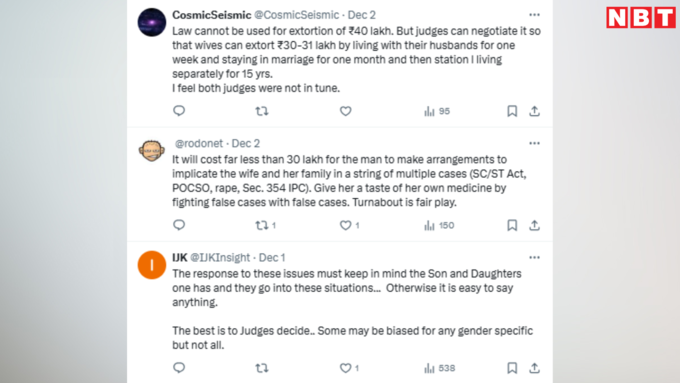Bookmark the @rodonet tweet
The height and width of the screenshot is (383, 680).
pos(512,225)
